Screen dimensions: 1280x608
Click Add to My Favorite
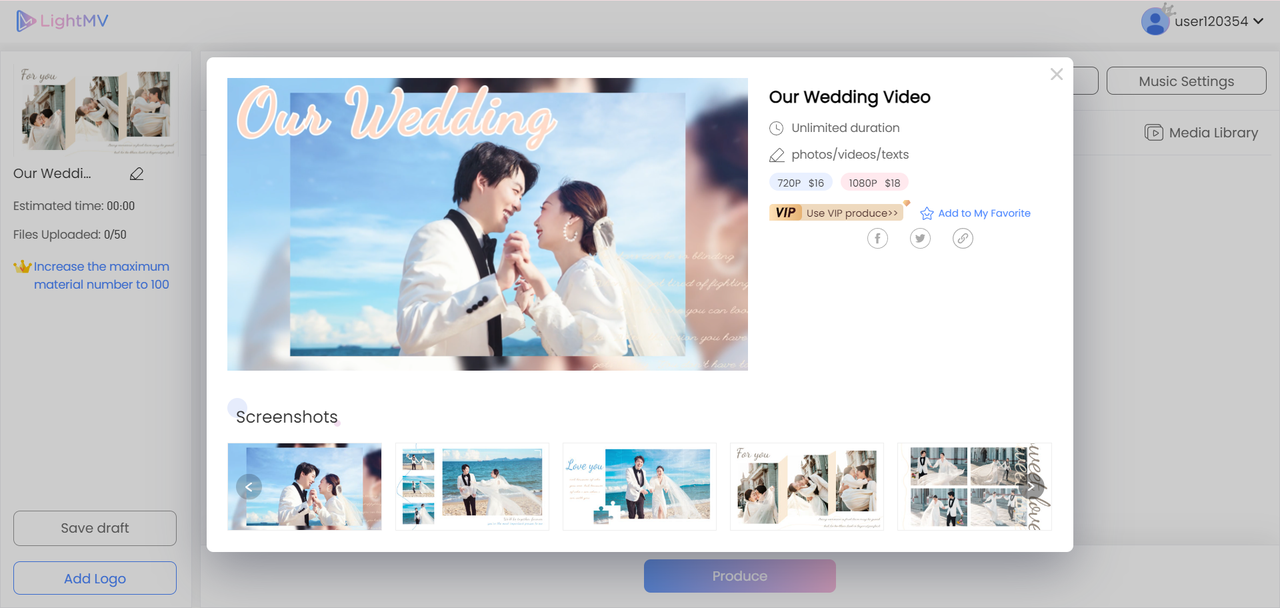tap(984, 213)
